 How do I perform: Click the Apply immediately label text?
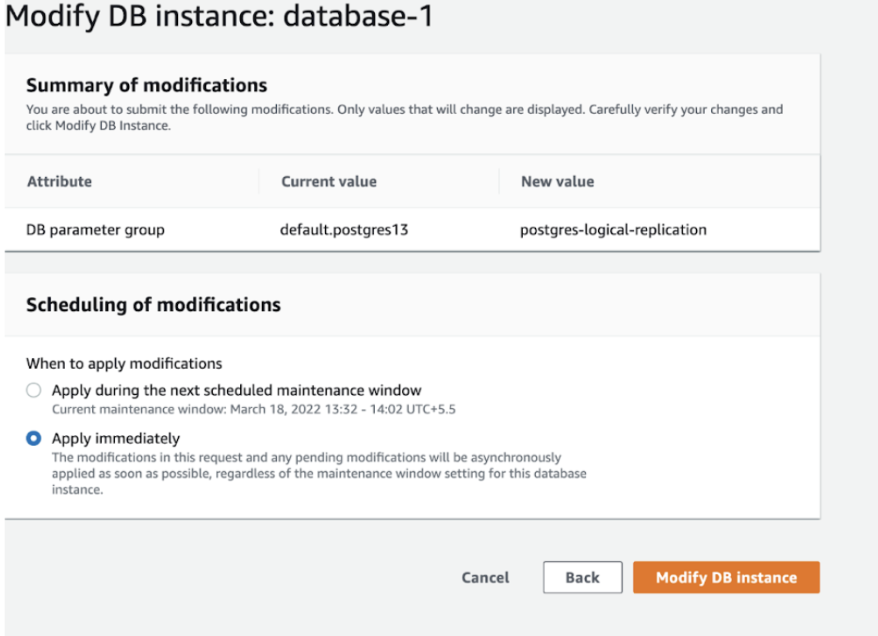pyautogui.click(x=116, y=438)
